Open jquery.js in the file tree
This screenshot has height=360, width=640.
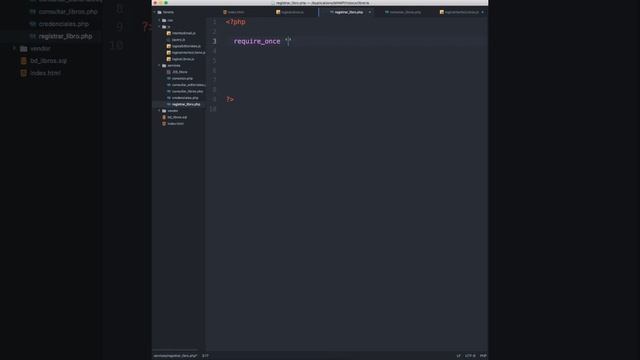pos(178,40)
